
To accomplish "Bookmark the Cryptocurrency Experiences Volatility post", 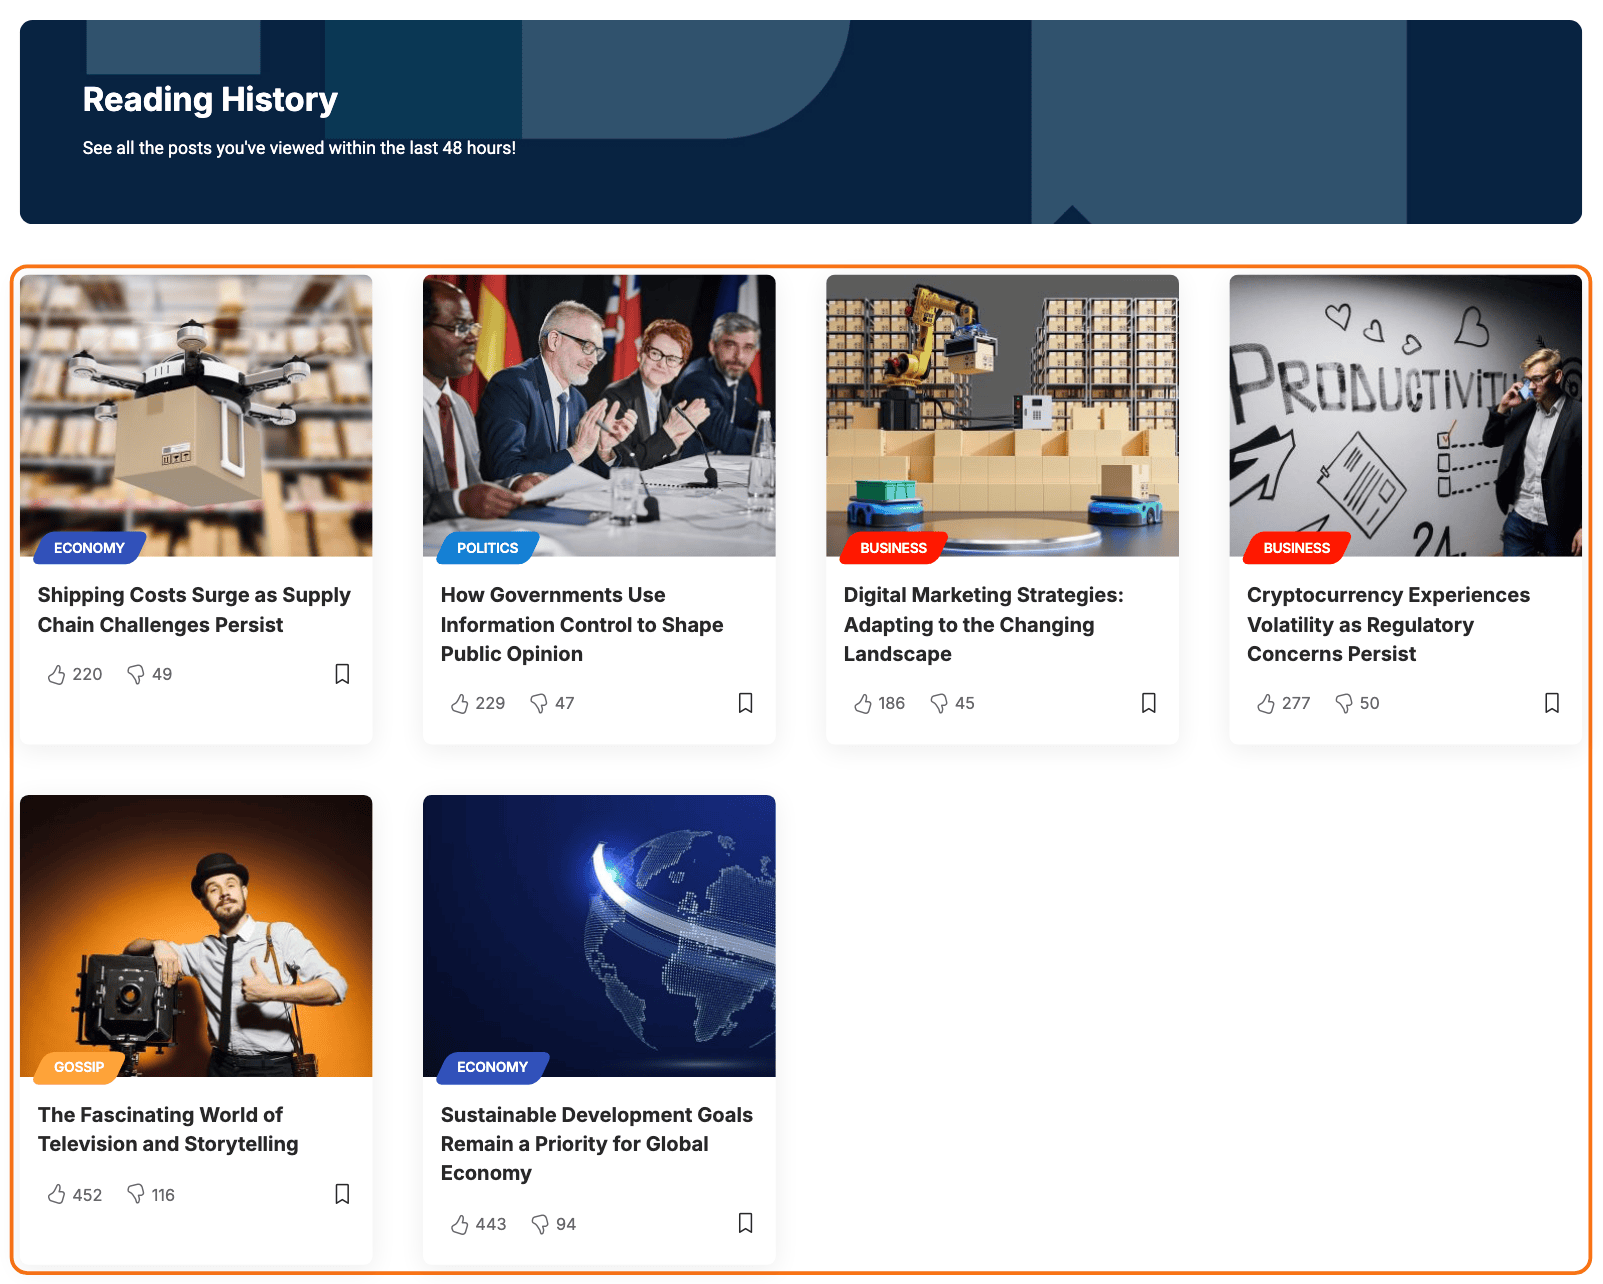I will tap(1551, 703).
